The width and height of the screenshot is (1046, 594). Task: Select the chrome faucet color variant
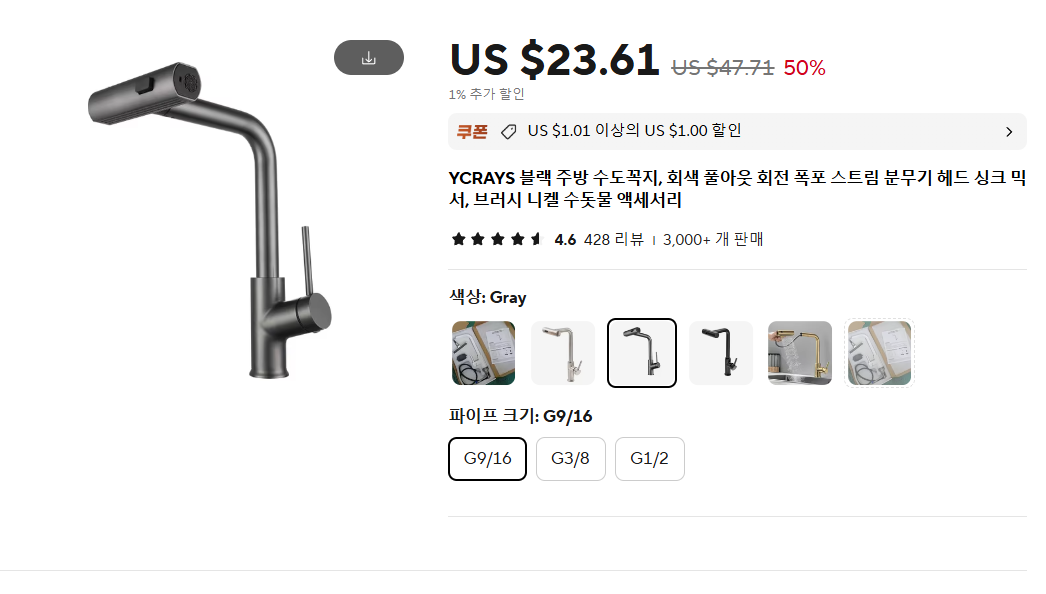pos(562,352)
